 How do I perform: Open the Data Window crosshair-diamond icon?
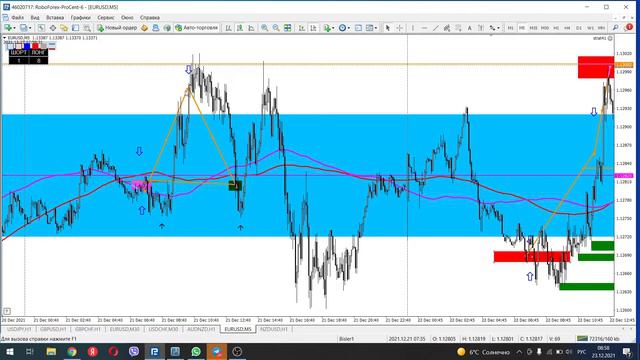pos(53,28)
